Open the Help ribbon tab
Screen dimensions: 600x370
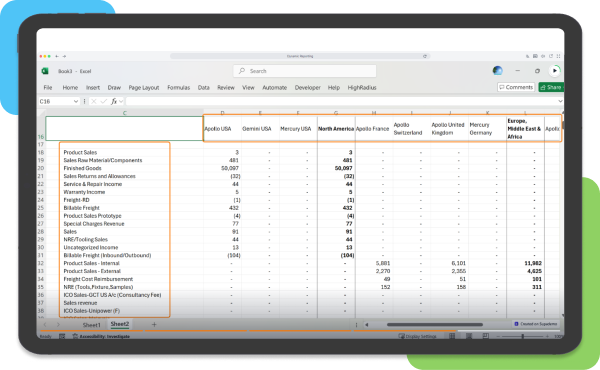[334, 88]
